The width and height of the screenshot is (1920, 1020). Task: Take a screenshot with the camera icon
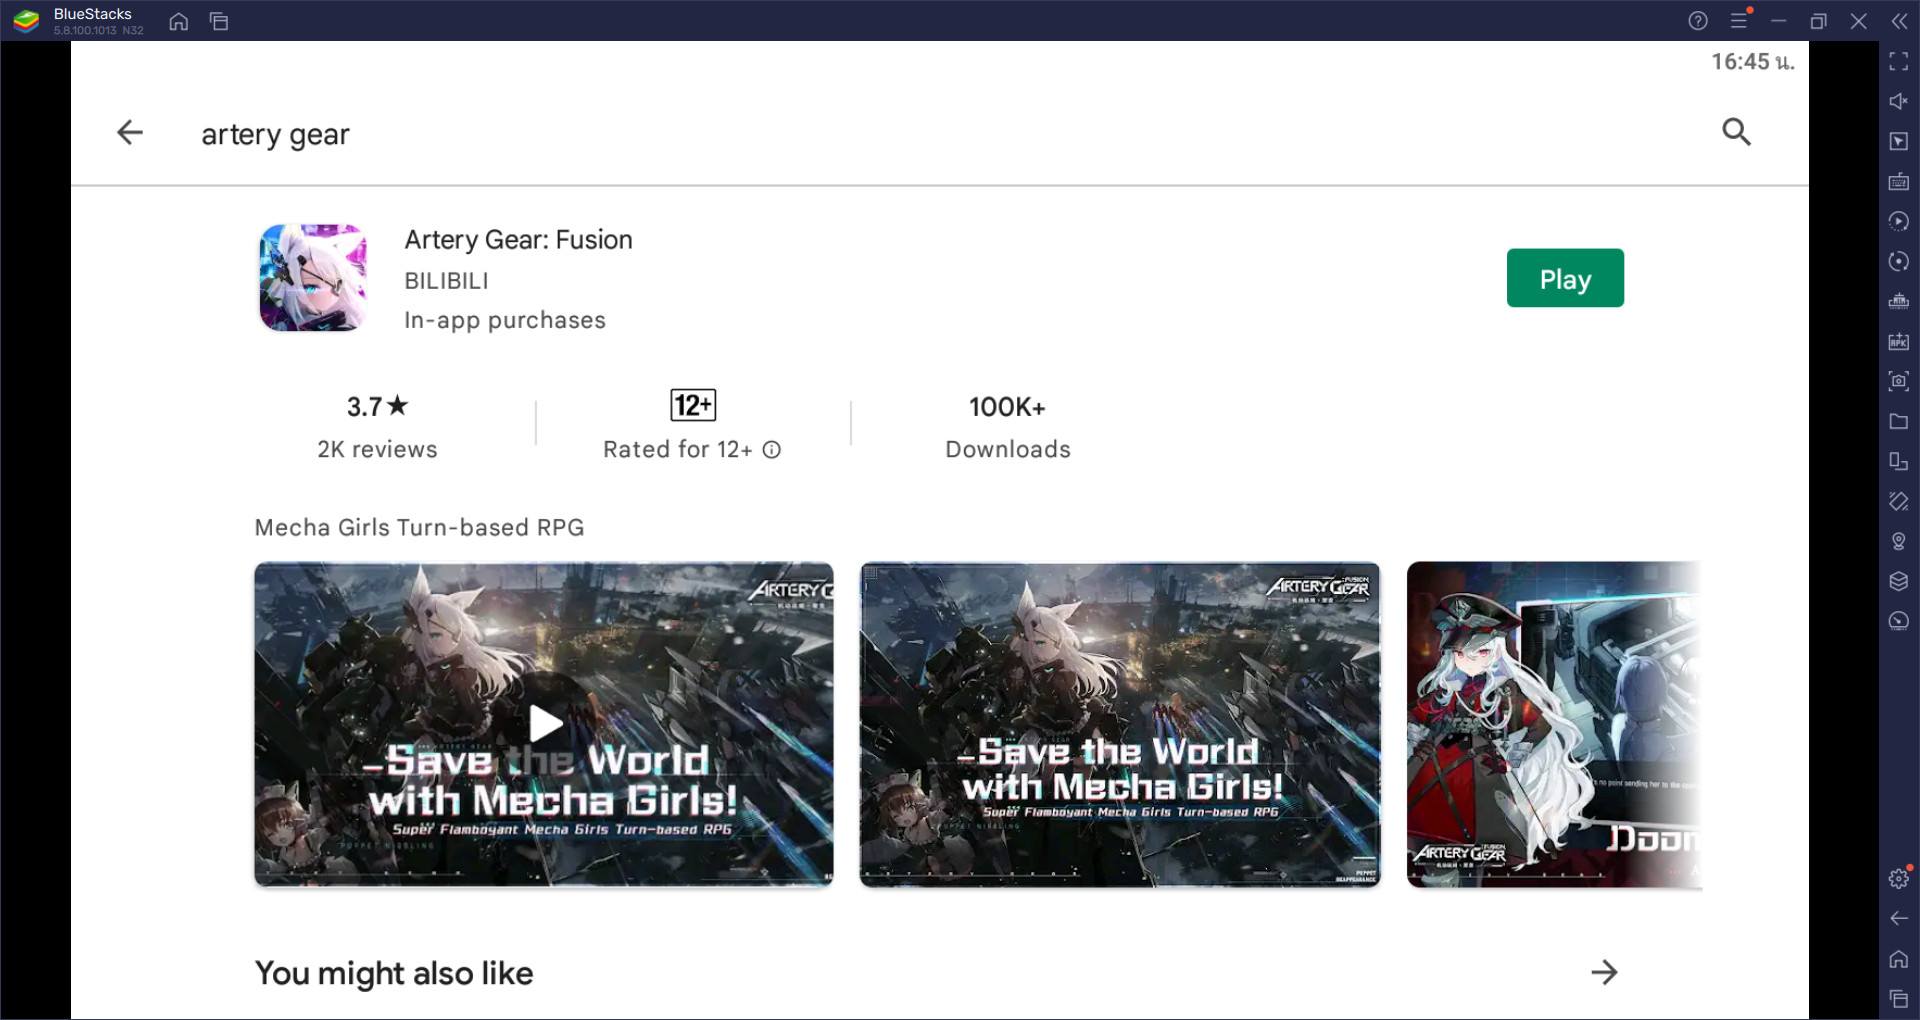click(1899, 381)
